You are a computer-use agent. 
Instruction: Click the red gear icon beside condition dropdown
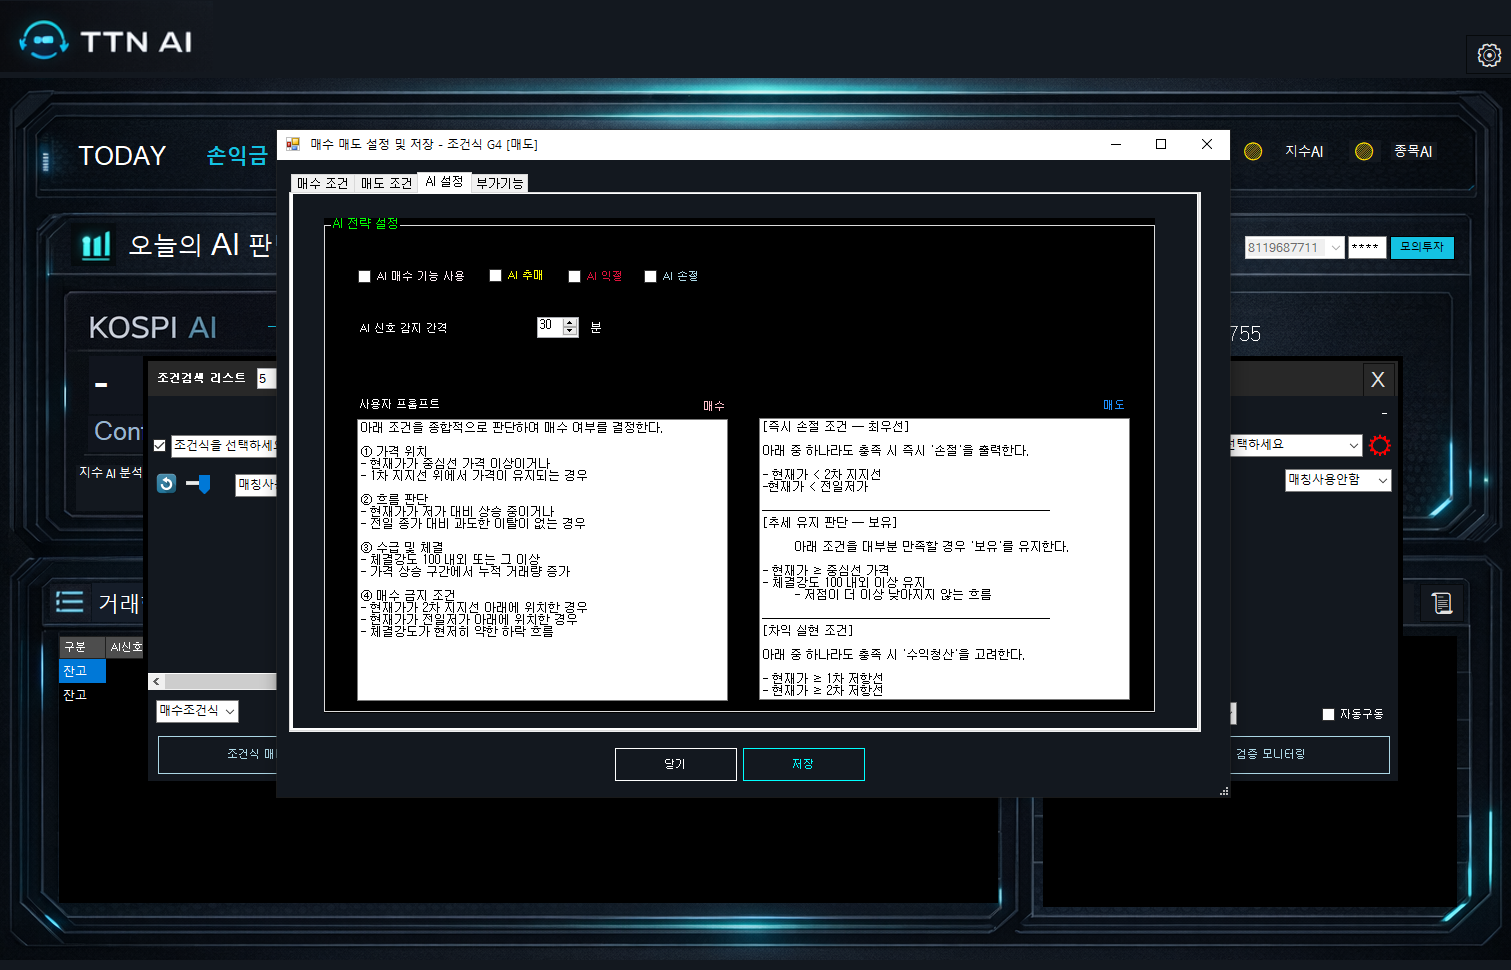click(1380, 445)
